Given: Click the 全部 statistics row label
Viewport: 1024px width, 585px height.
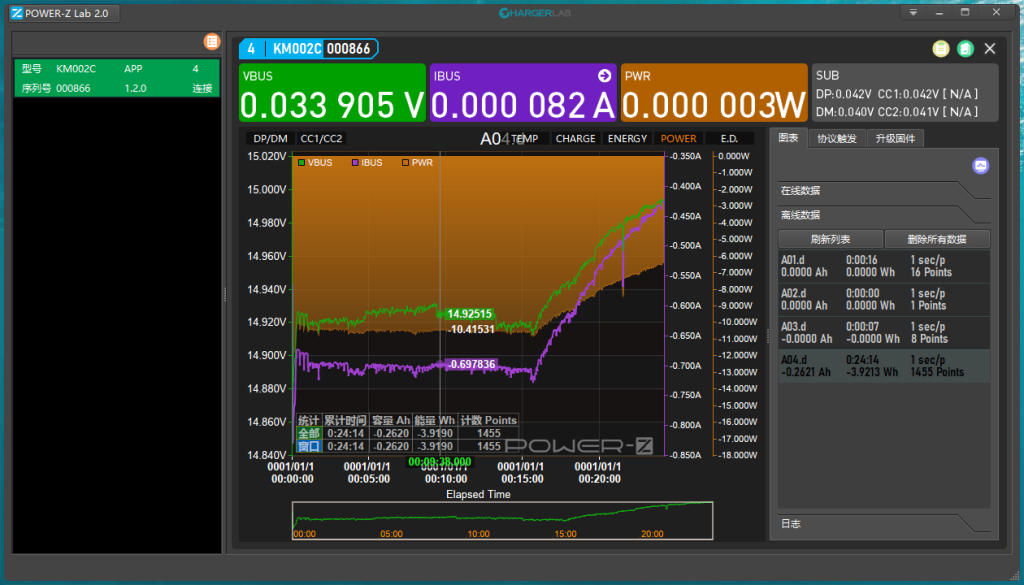Looking at the screenshot, I should click(x=309, y=434).
